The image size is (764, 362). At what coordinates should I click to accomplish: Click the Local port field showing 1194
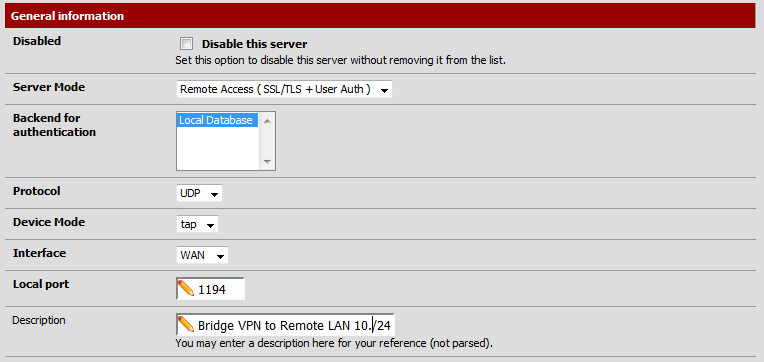tap(210, 289)
